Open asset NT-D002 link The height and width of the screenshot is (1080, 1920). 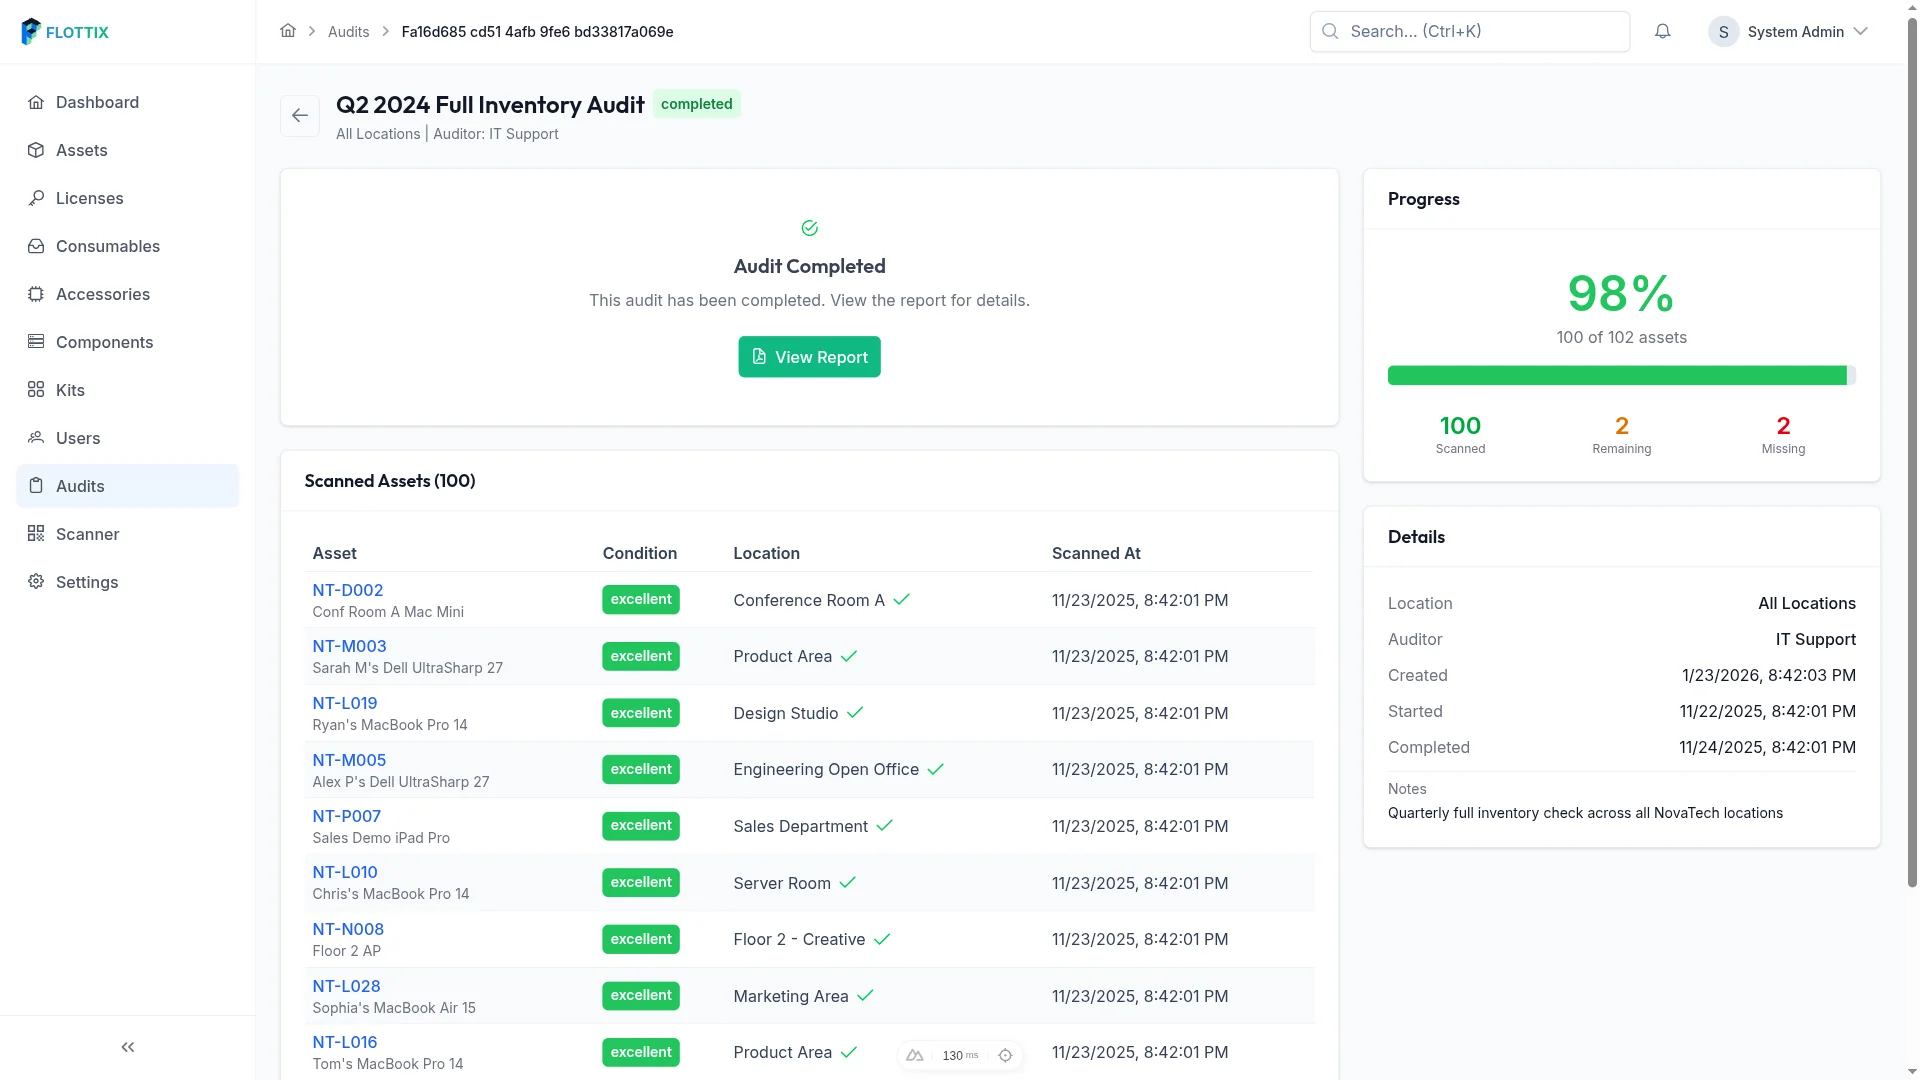pyautogui.click(x=347, y=590)
